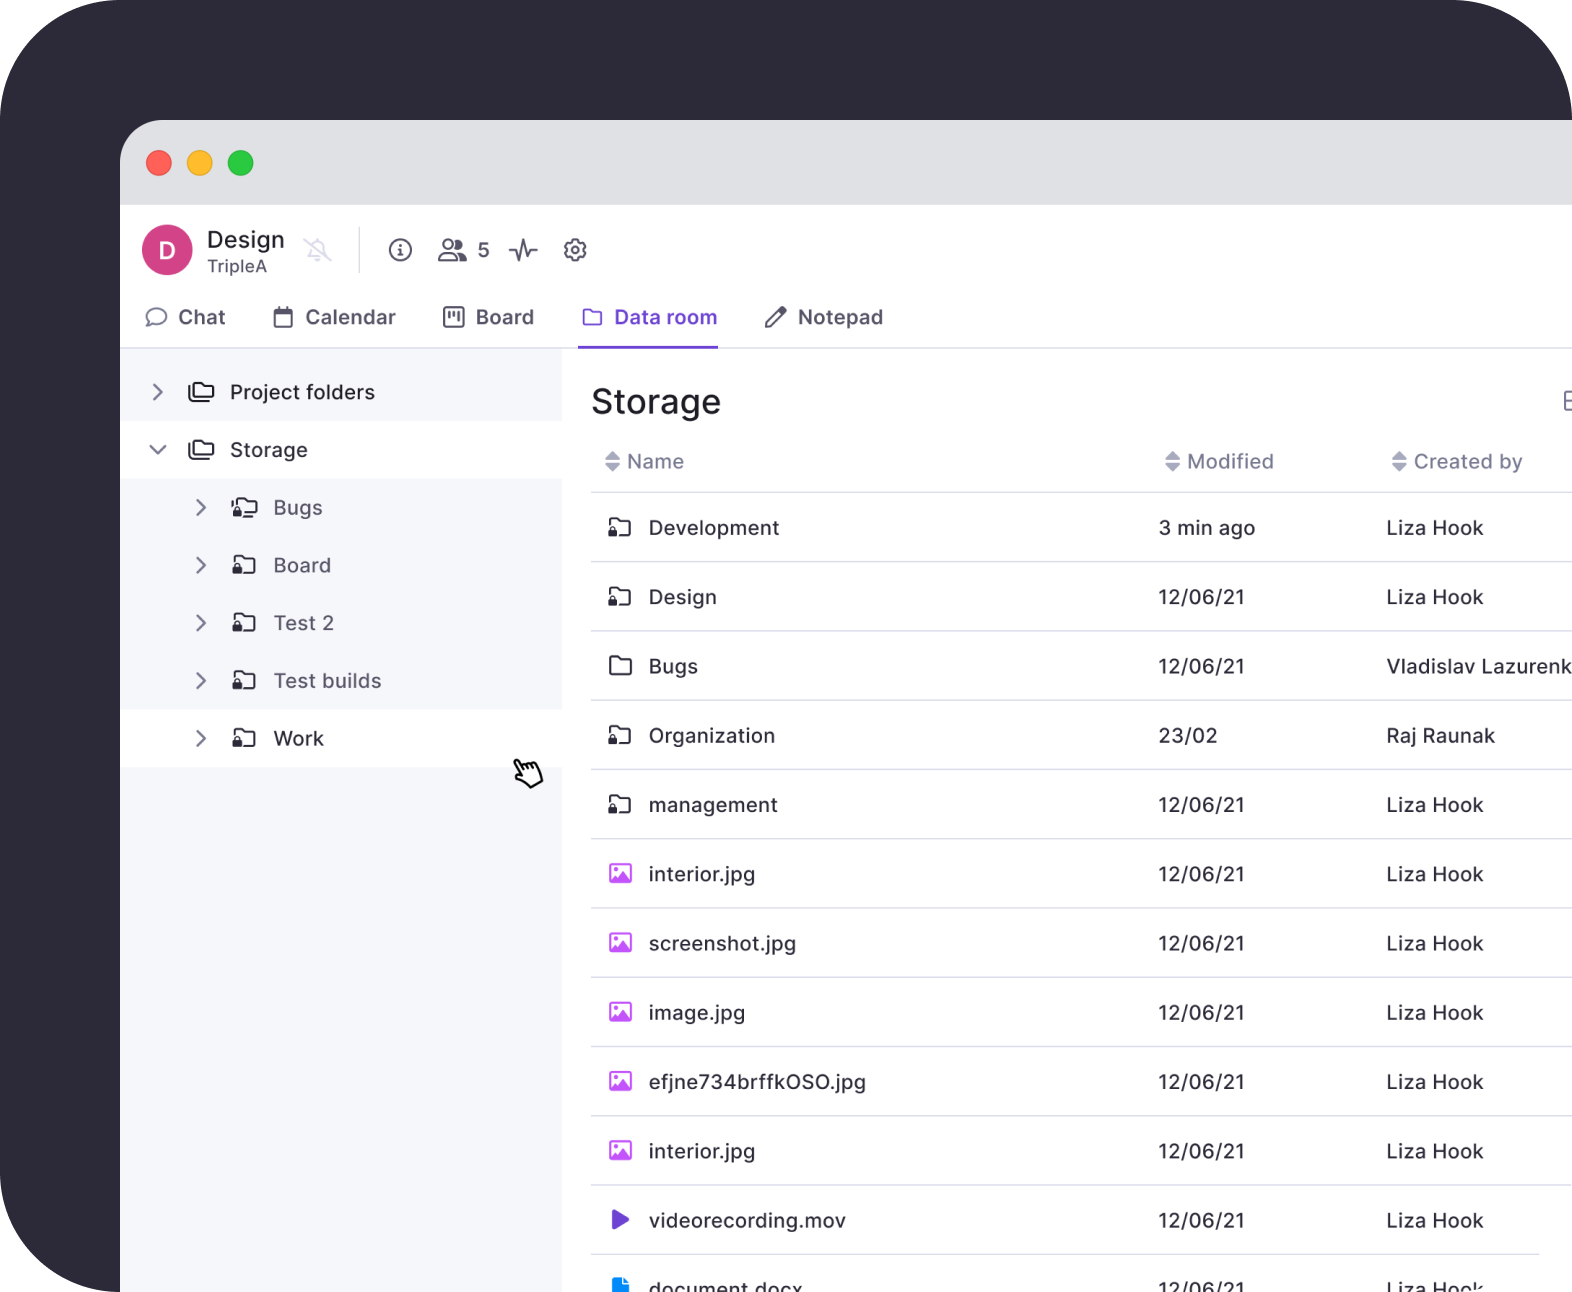Open the management folder row
This screenshot has width=1572, height=1292.
(x=1081, y=804)
